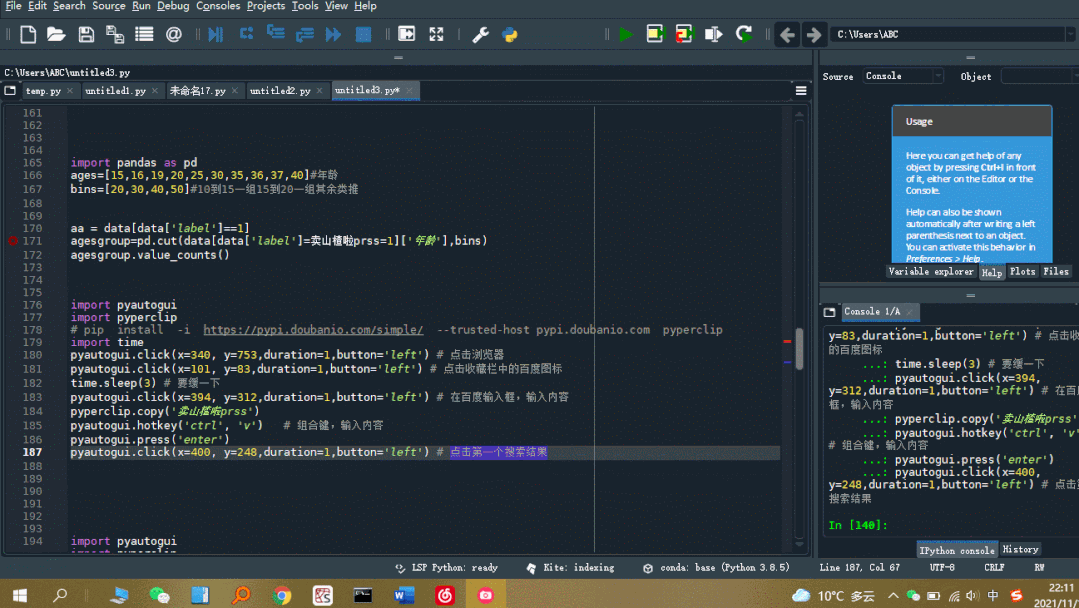Viewport: 1079px width, 608px height.
Task: Select the Run current cell icon
Action: point(655,33)
